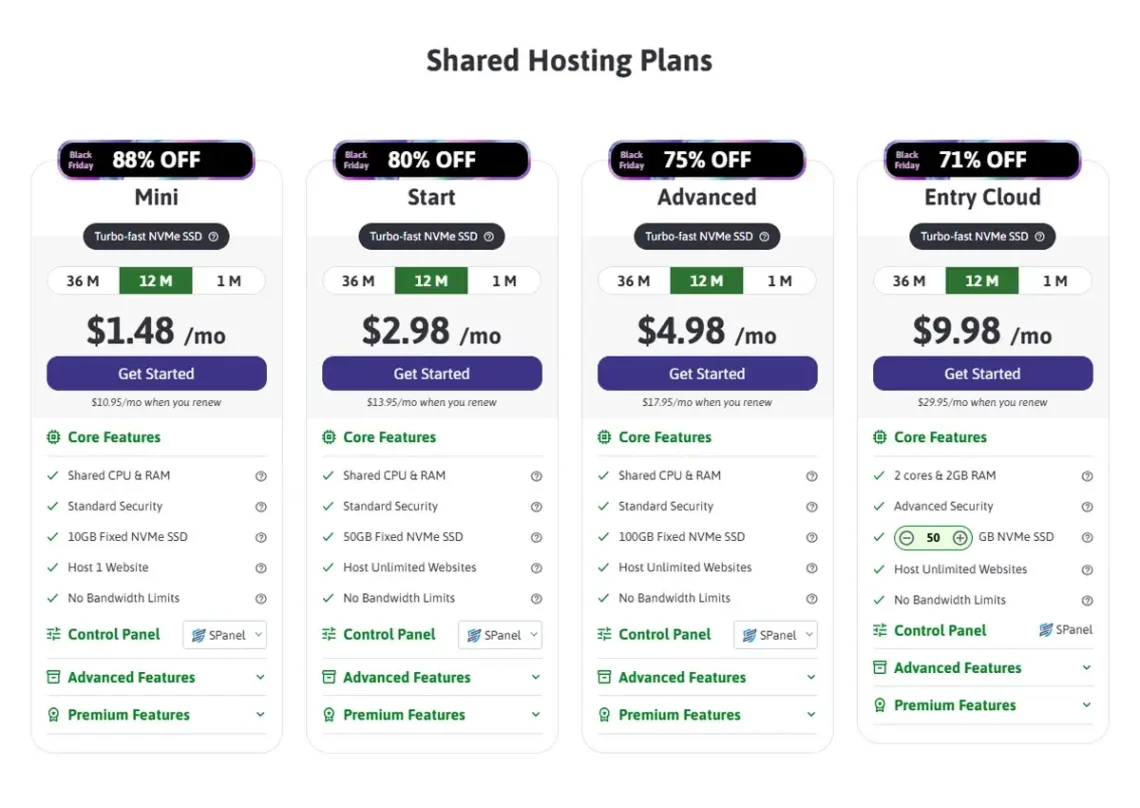1140x808 pixels.
Task: Select the 36 M billing term on Mini plan
Action: click(82, 281)
